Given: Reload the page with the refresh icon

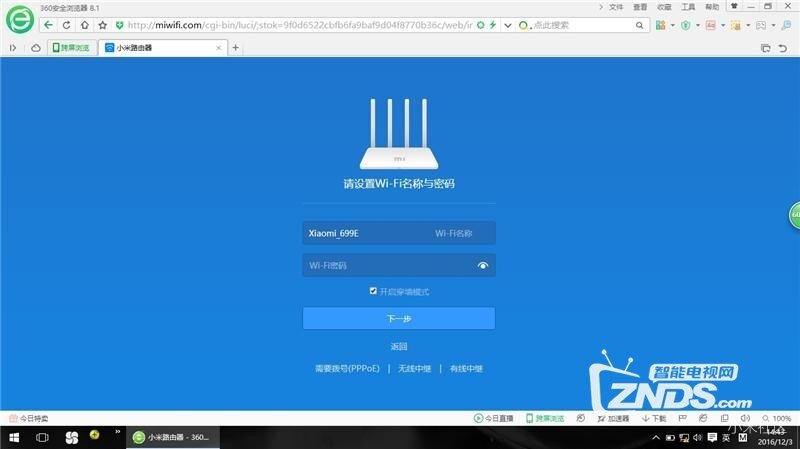Looking at the screenshot, I should pos(66,25).
